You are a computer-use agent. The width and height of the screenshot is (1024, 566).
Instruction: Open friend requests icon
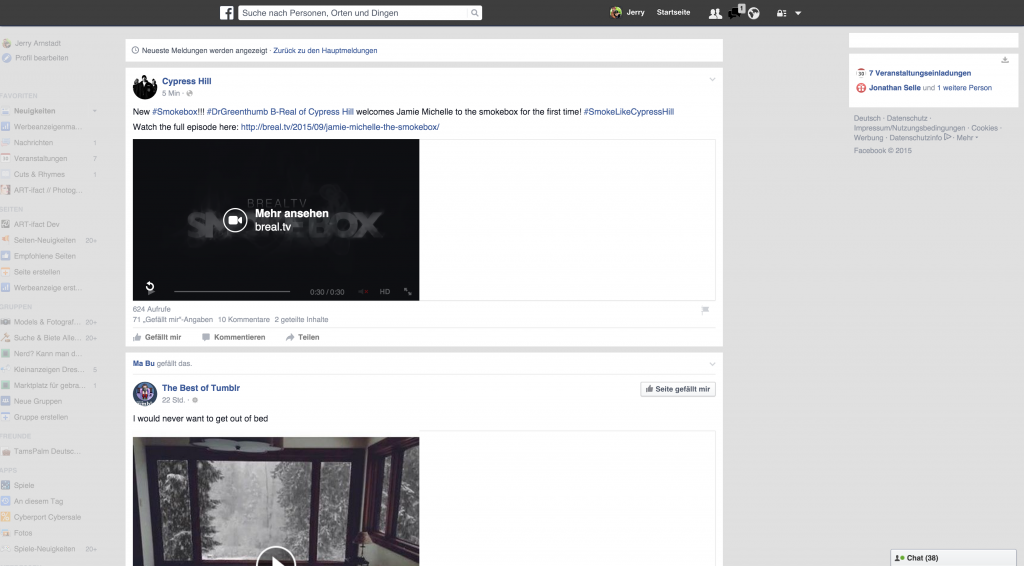click(715, 13)
